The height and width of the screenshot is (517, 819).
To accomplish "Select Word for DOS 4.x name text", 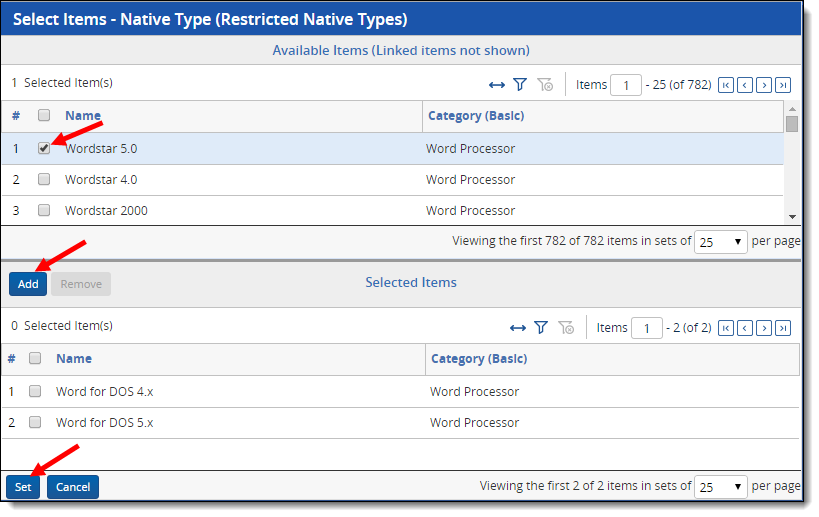I will point(104,392).
